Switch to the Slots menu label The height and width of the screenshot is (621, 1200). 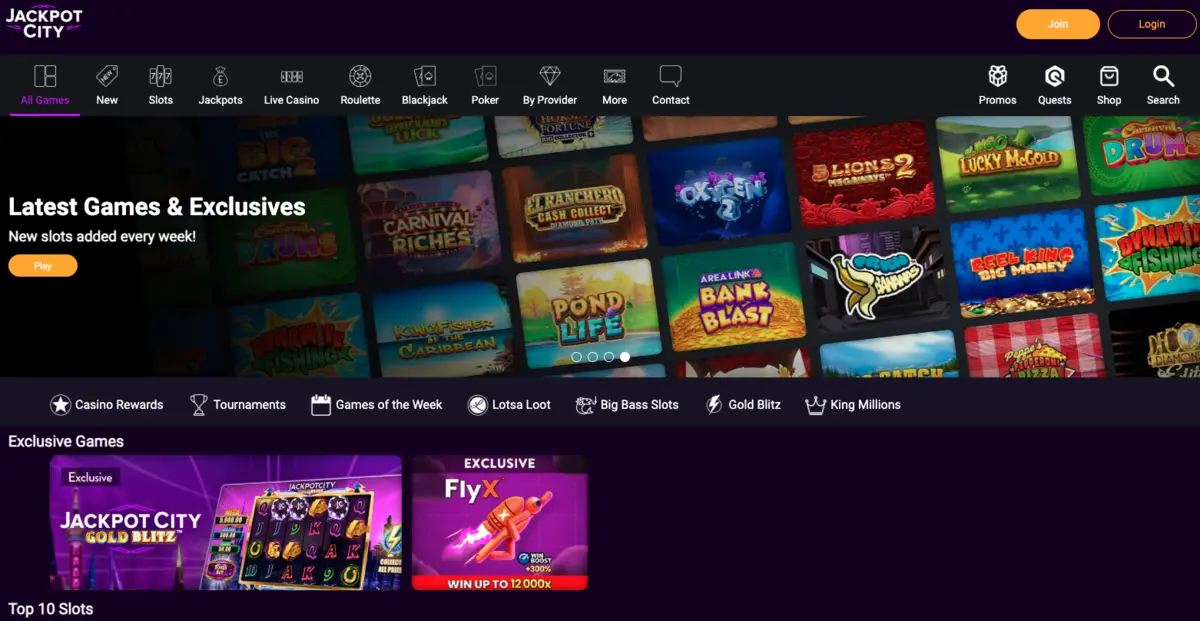coord(161,100)
